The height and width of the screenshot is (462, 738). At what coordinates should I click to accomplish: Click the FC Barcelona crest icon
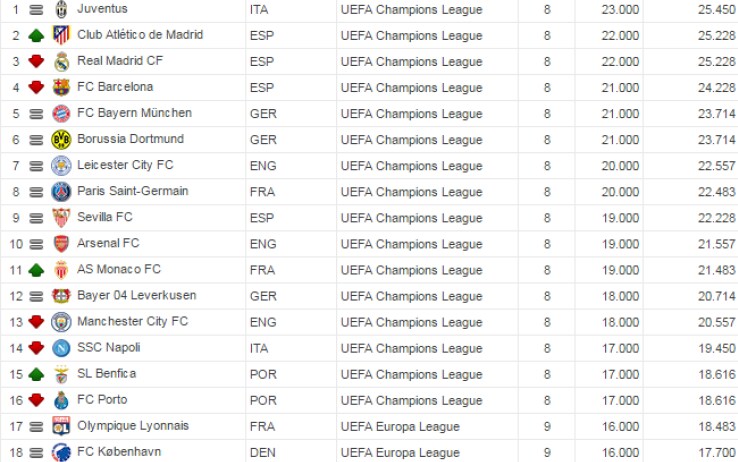click(61, 88)
